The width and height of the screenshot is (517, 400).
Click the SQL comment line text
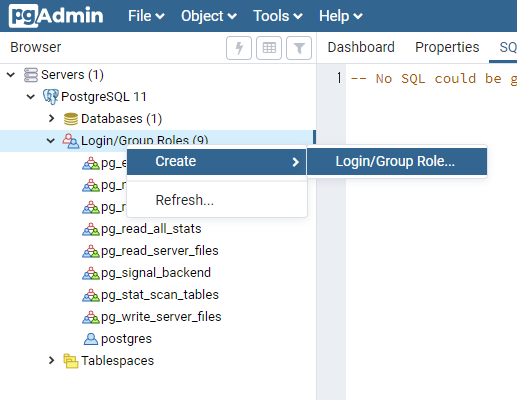434,79
